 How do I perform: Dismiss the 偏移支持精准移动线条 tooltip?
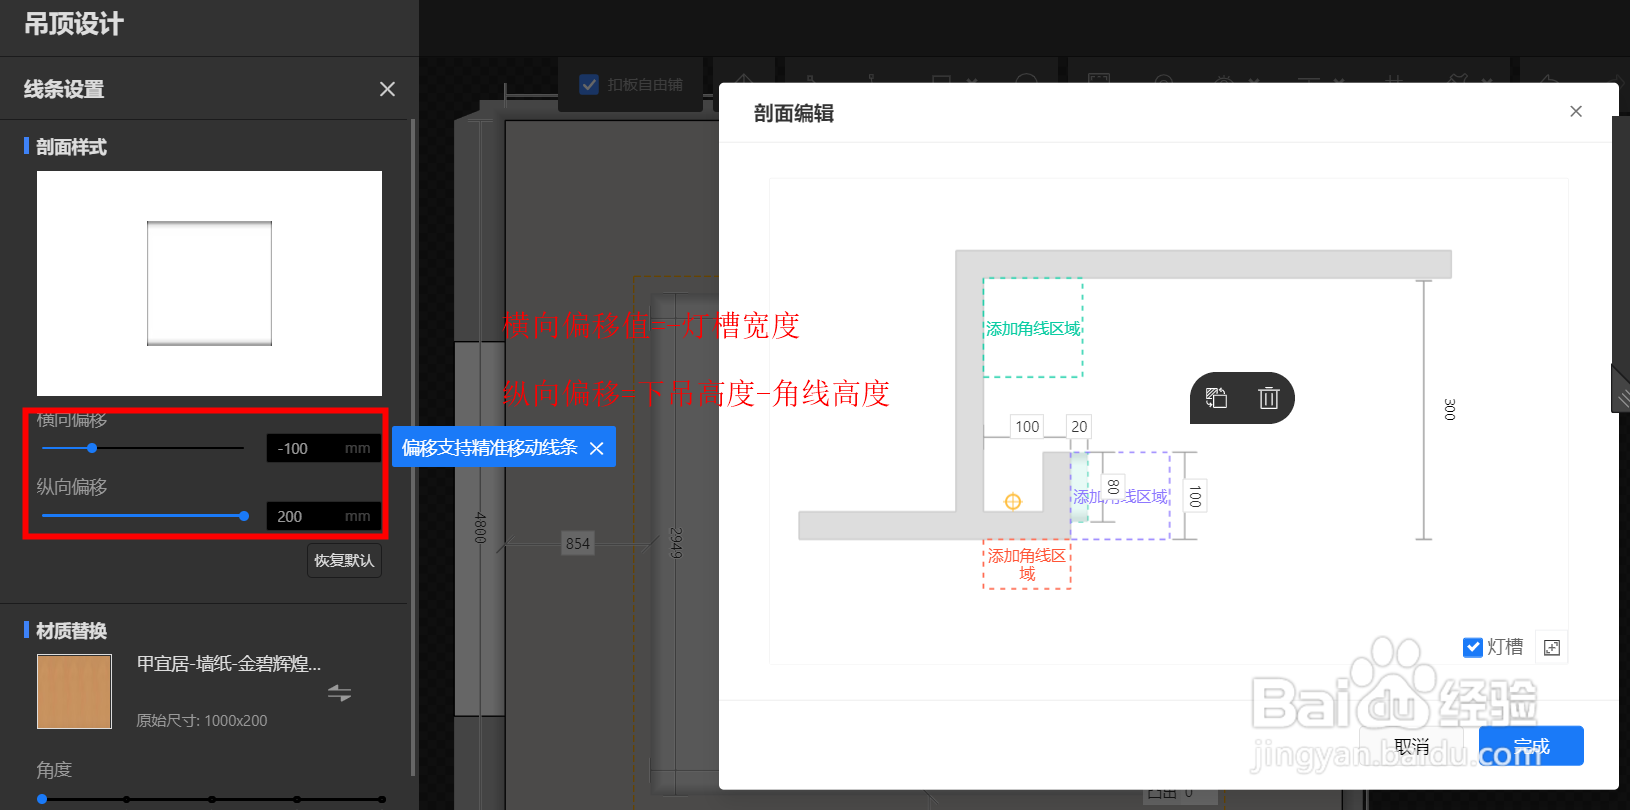pos(597,448)
